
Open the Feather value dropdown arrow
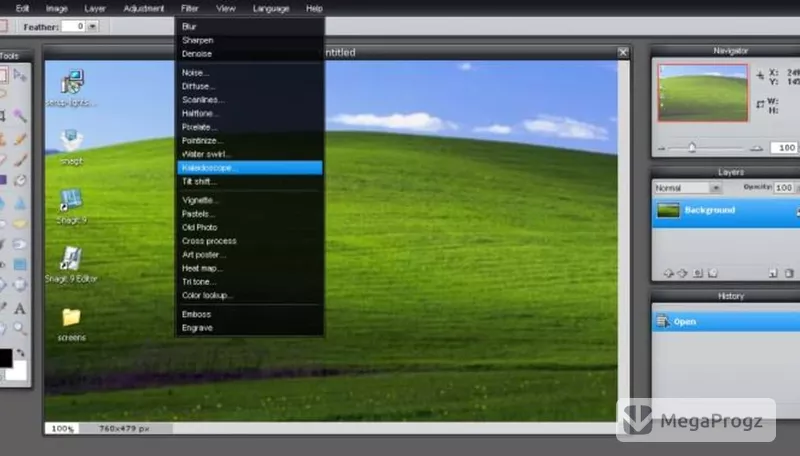[x=92, y=26]
